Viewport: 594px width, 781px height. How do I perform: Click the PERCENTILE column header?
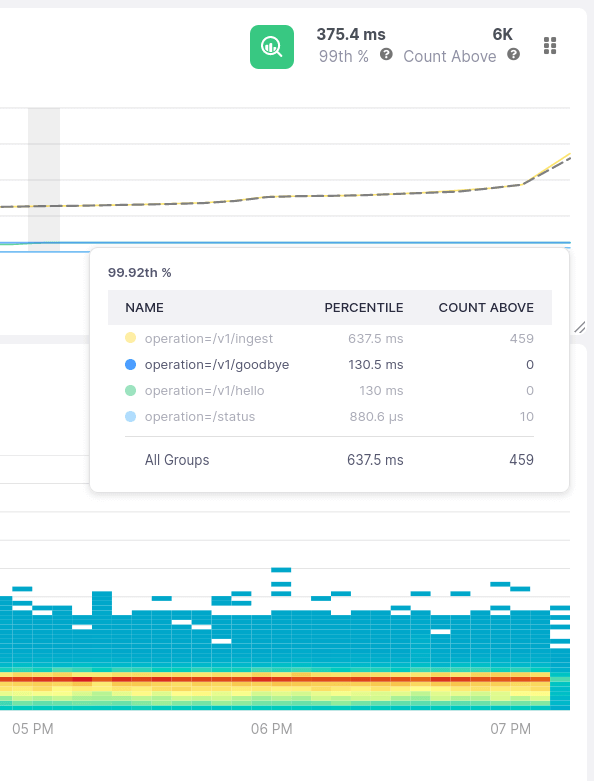click(364, 307)
